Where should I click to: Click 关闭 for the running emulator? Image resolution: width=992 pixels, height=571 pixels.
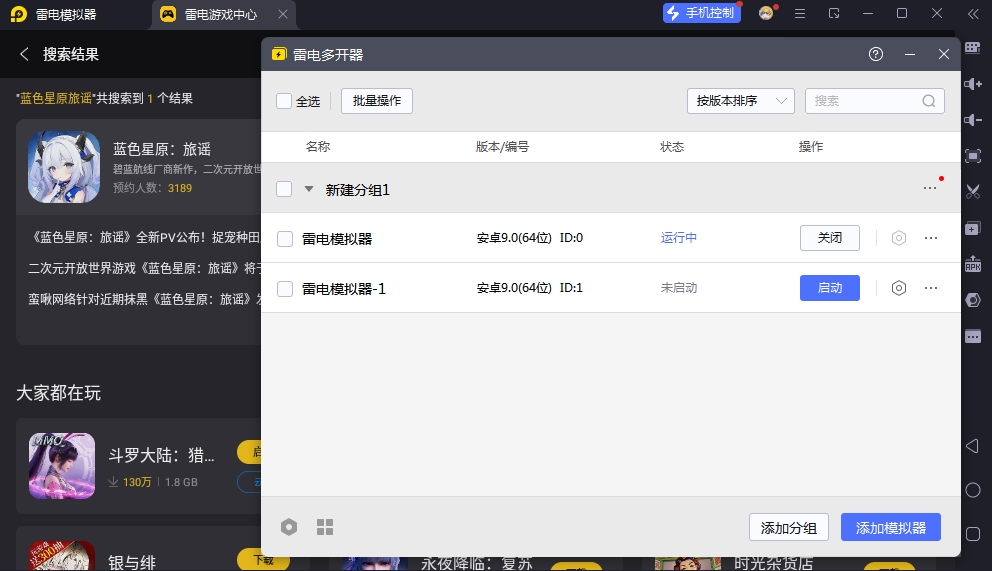tap(829, 238)
